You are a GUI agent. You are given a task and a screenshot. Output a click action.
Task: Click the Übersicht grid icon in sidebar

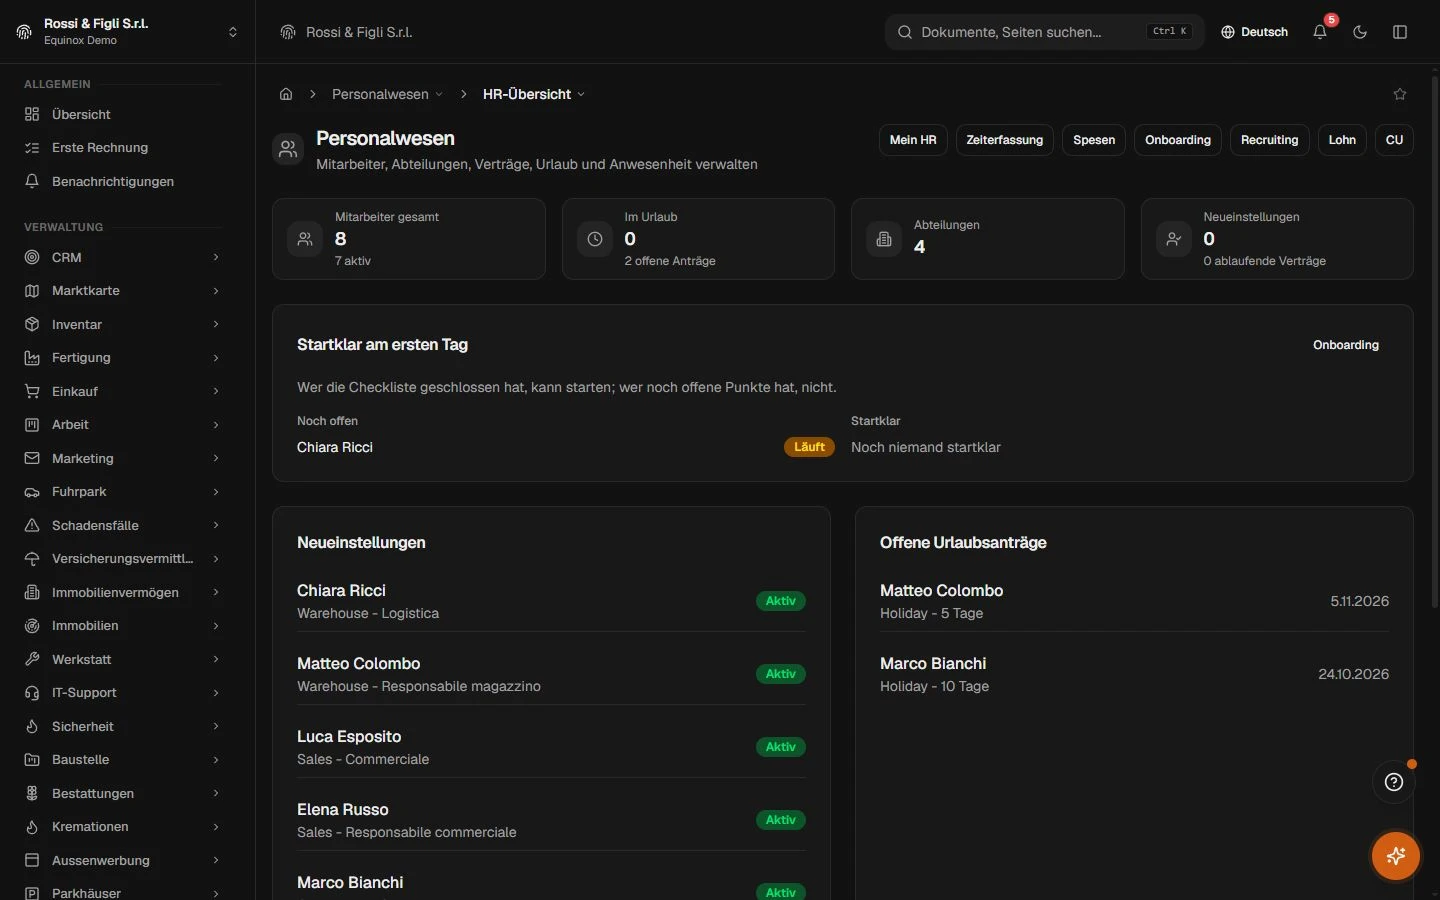click(32, 114)
